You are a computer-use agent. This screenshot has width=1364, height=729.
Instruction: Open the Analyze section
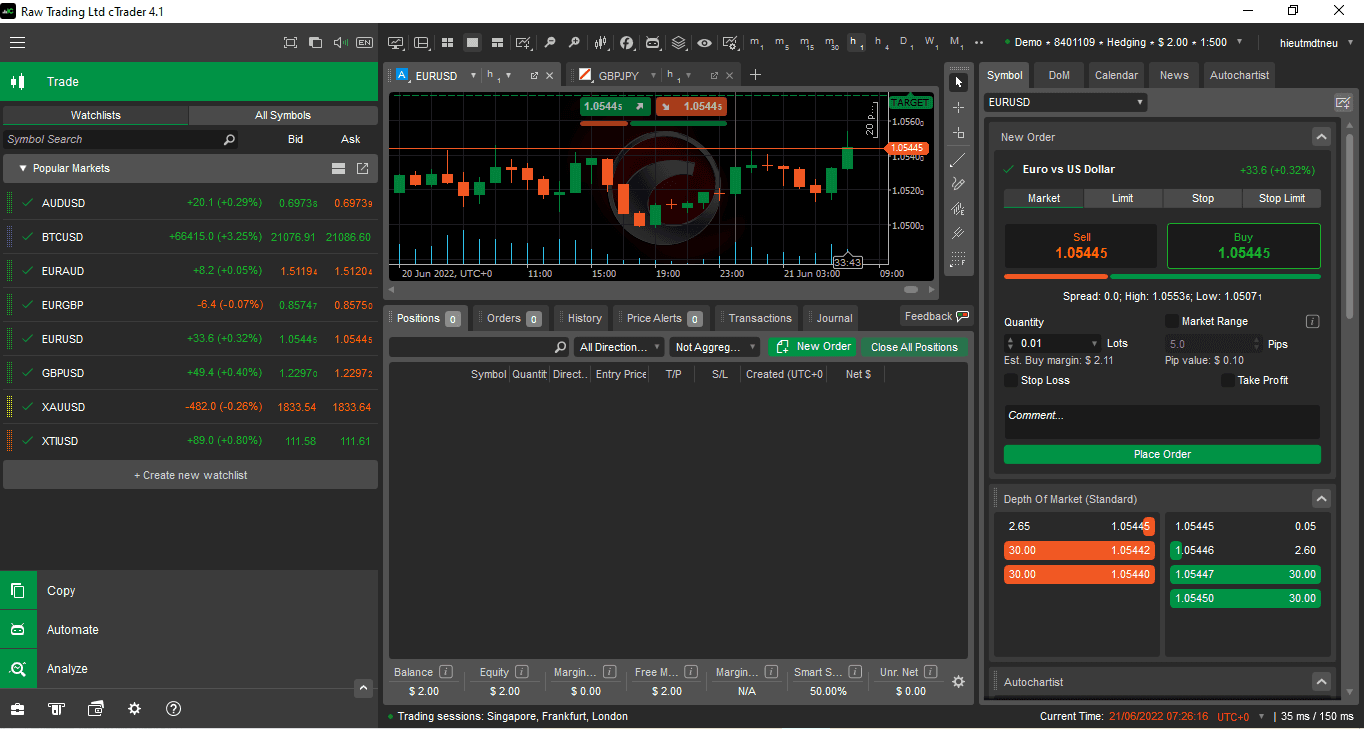pyautogui.click(x=189, y=668)
